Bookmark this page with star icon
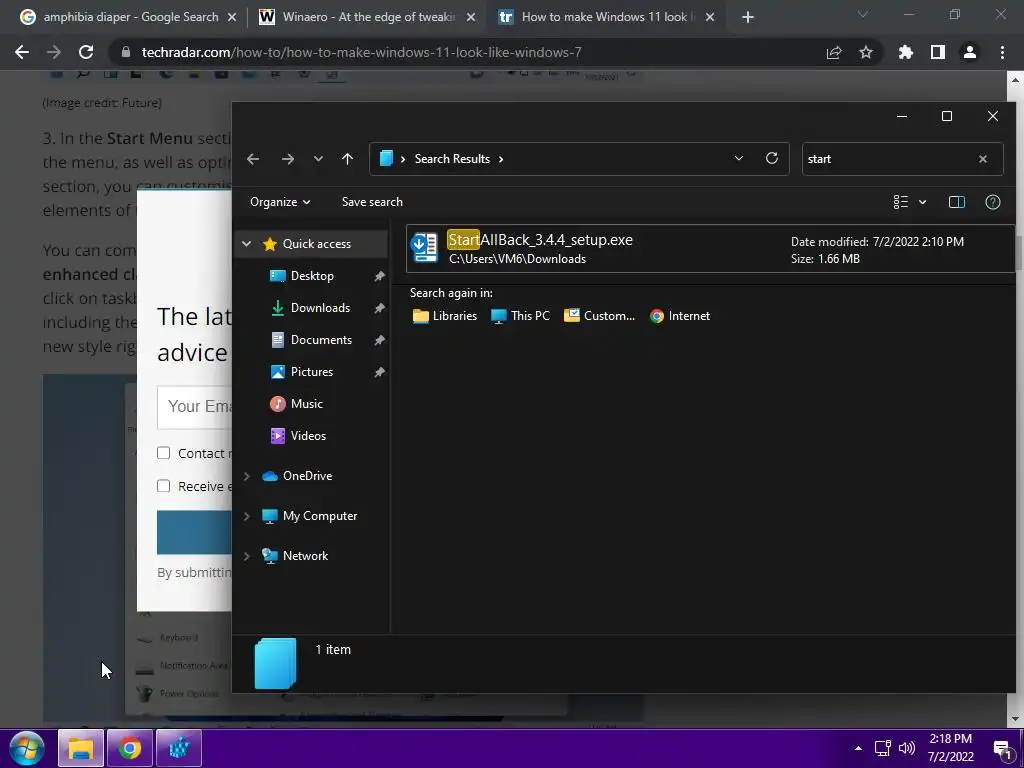1024x768 pixels. 866,52
